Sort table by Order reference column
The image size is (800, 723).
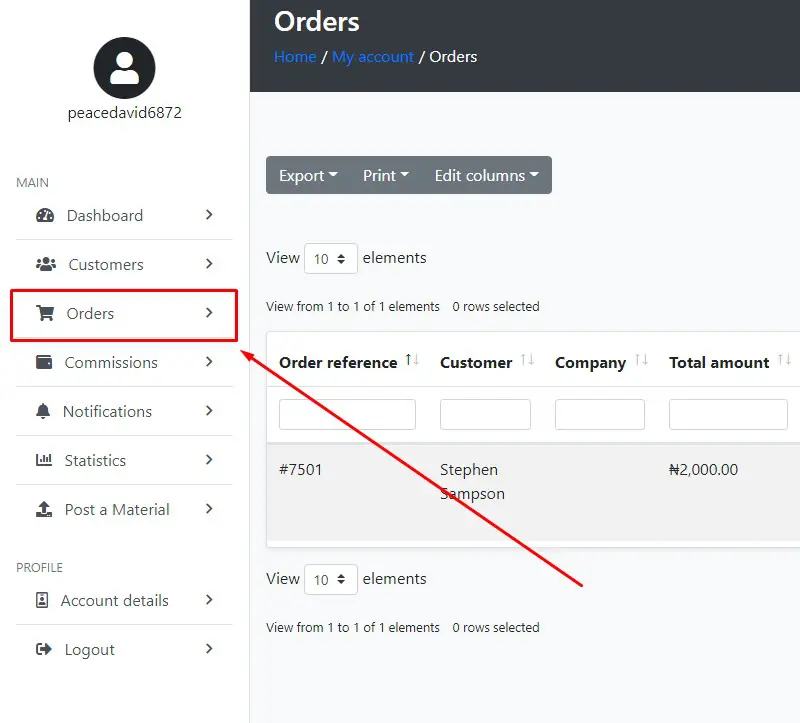(338, 362)
